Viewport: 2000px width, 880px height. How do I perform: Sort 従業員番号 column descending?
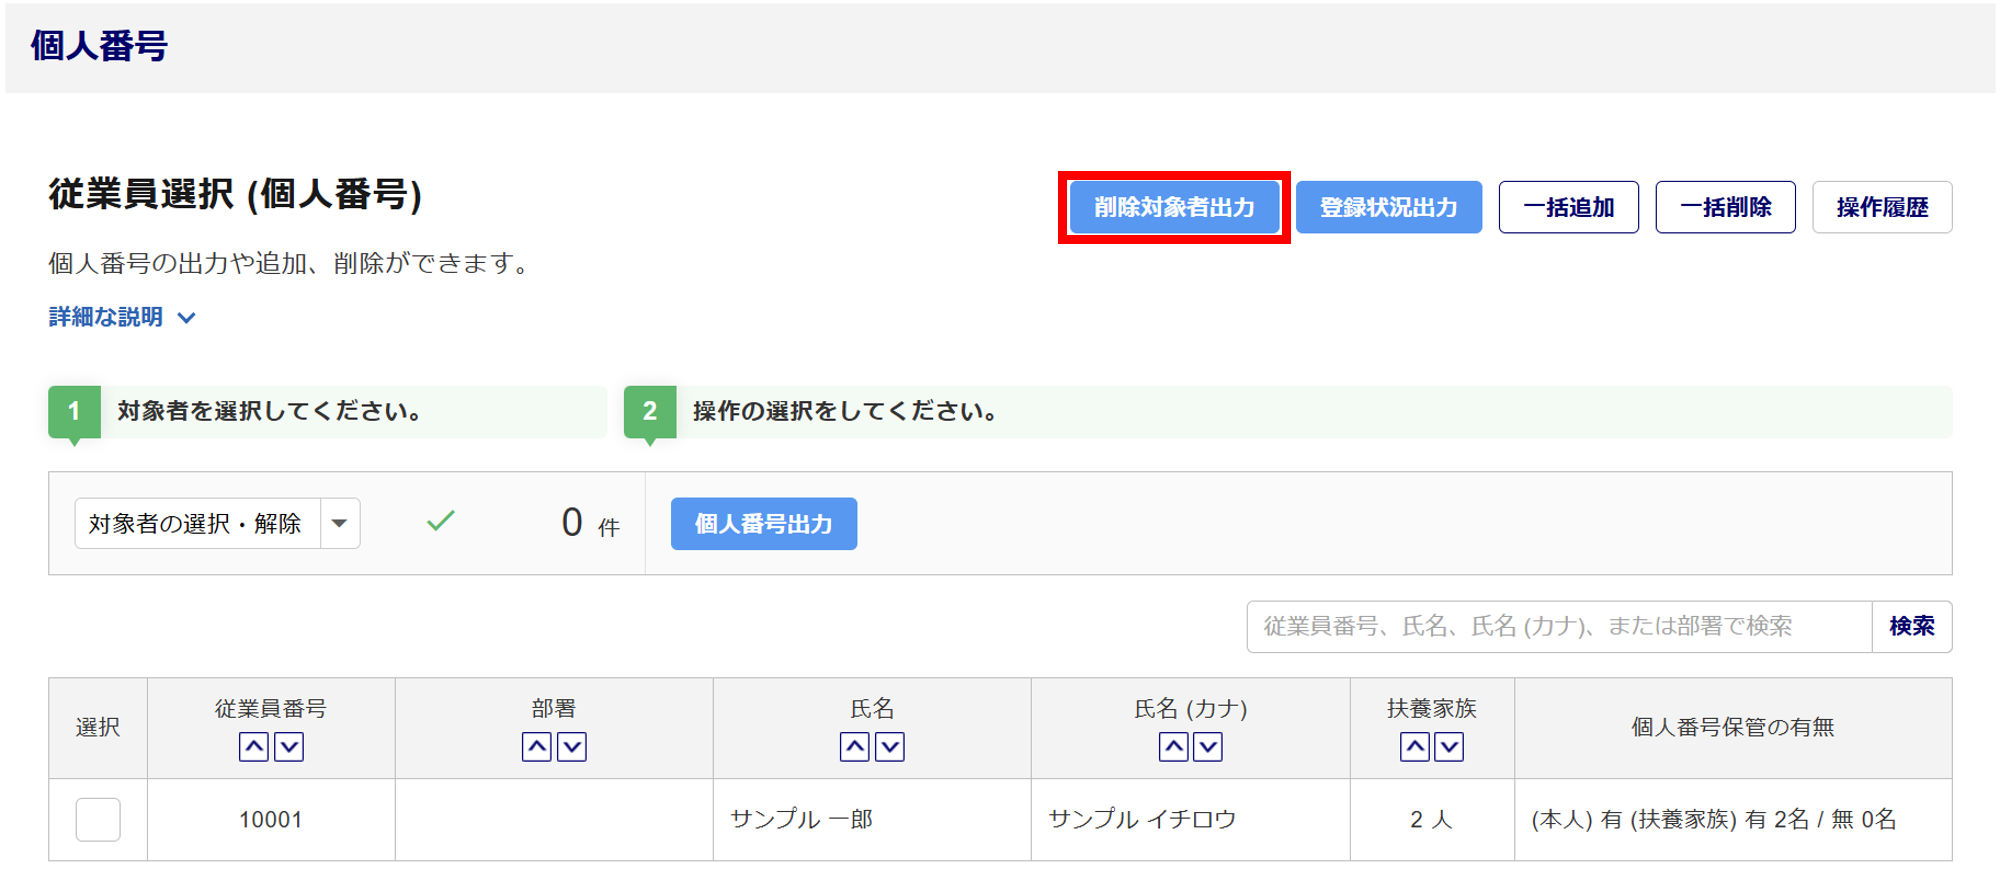pos(289,747)
